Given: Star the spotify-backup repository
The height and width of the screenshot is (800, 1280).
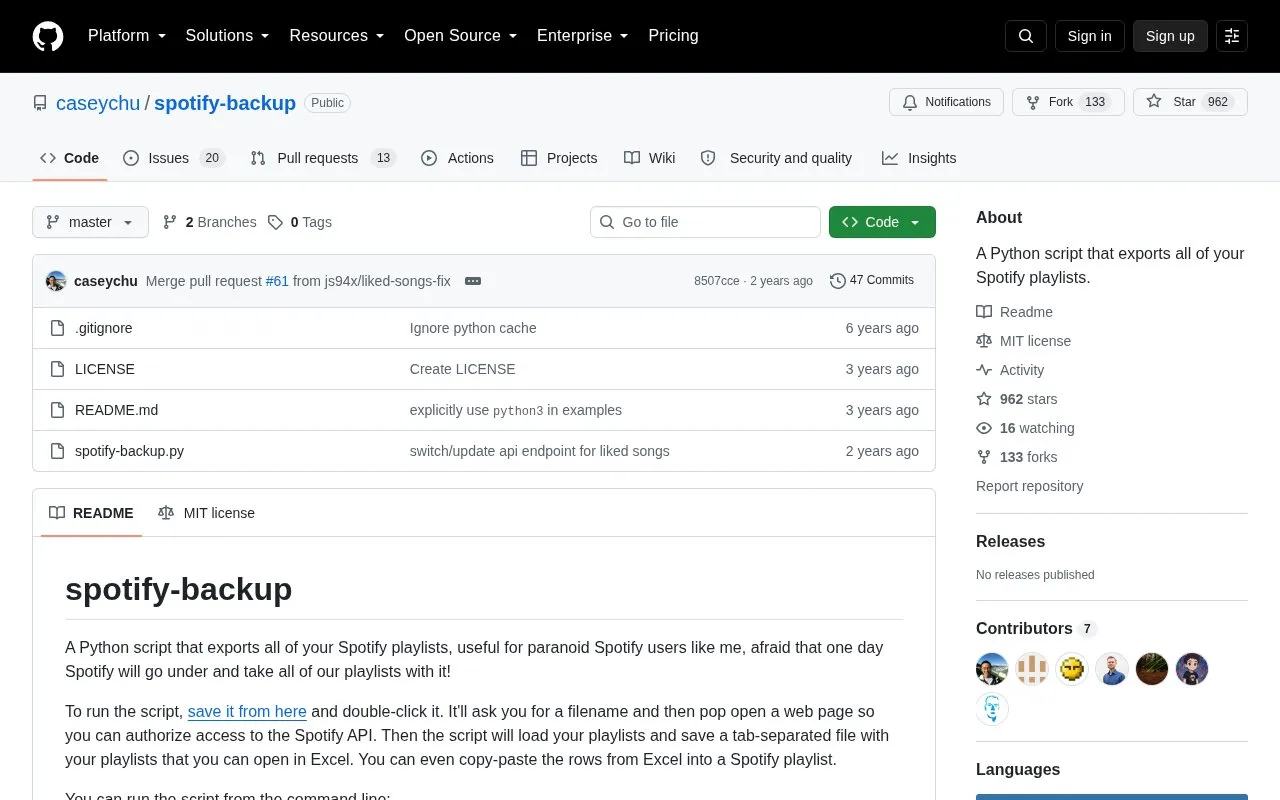Looking at the screenshot, I should (x=1190, y=102).
